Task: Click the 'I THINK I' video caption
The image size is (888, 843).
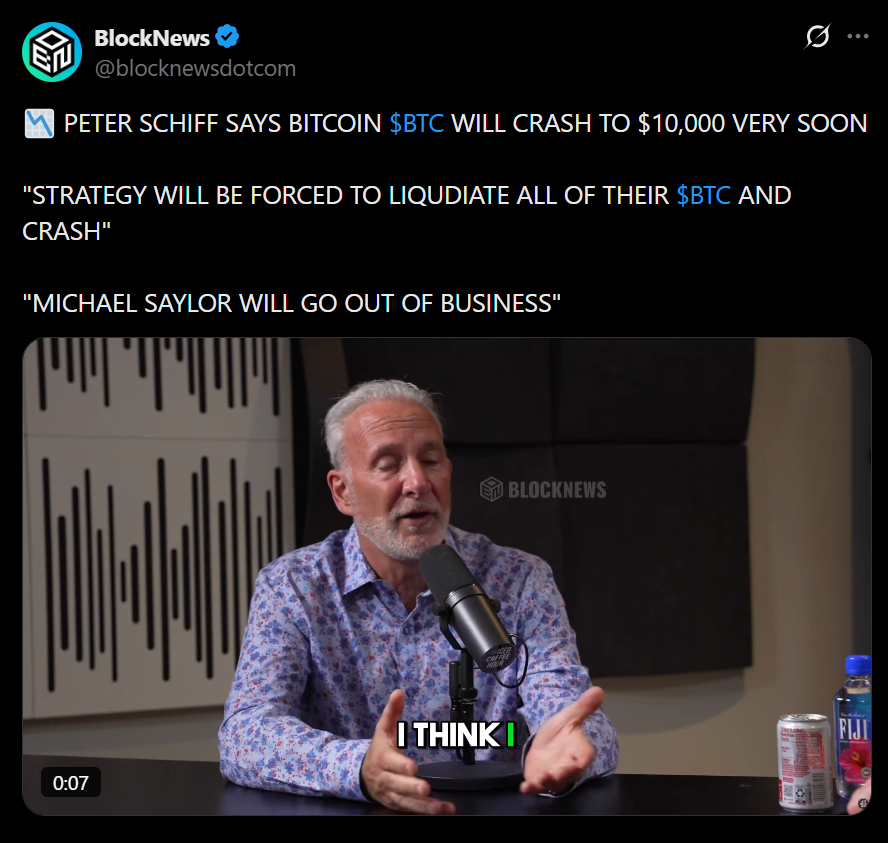Action: [x=456, y=735]
